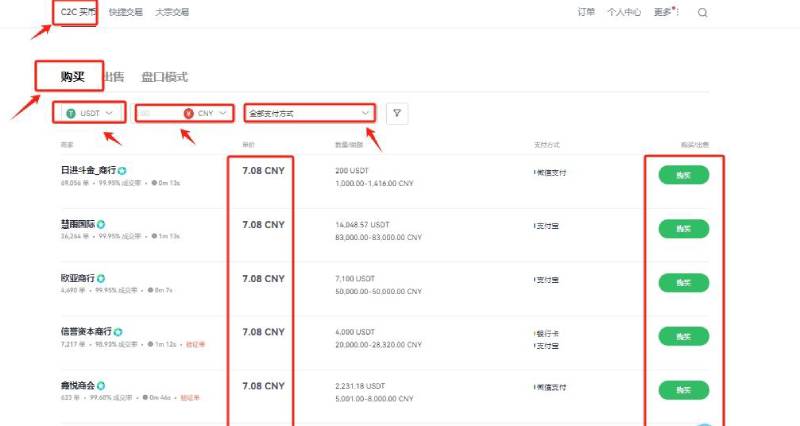800x426 pixels.
Task: Open the filter funnel icon
Action: 397,113
